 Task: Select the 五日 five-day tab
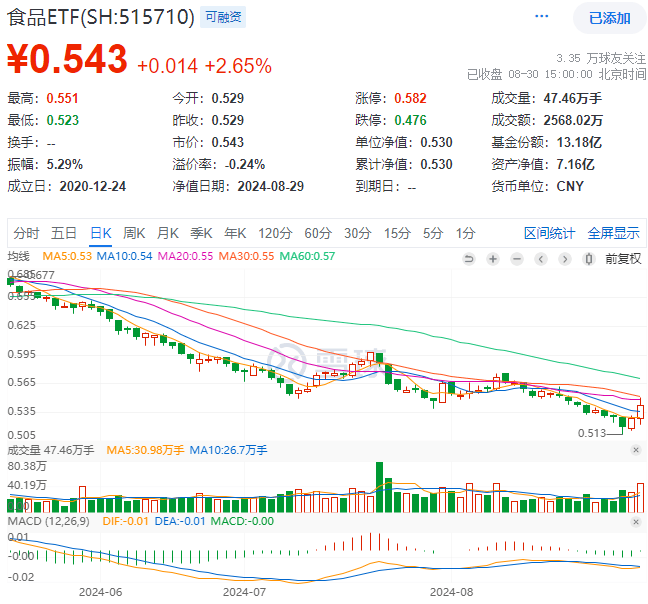(x=64, y=233)
